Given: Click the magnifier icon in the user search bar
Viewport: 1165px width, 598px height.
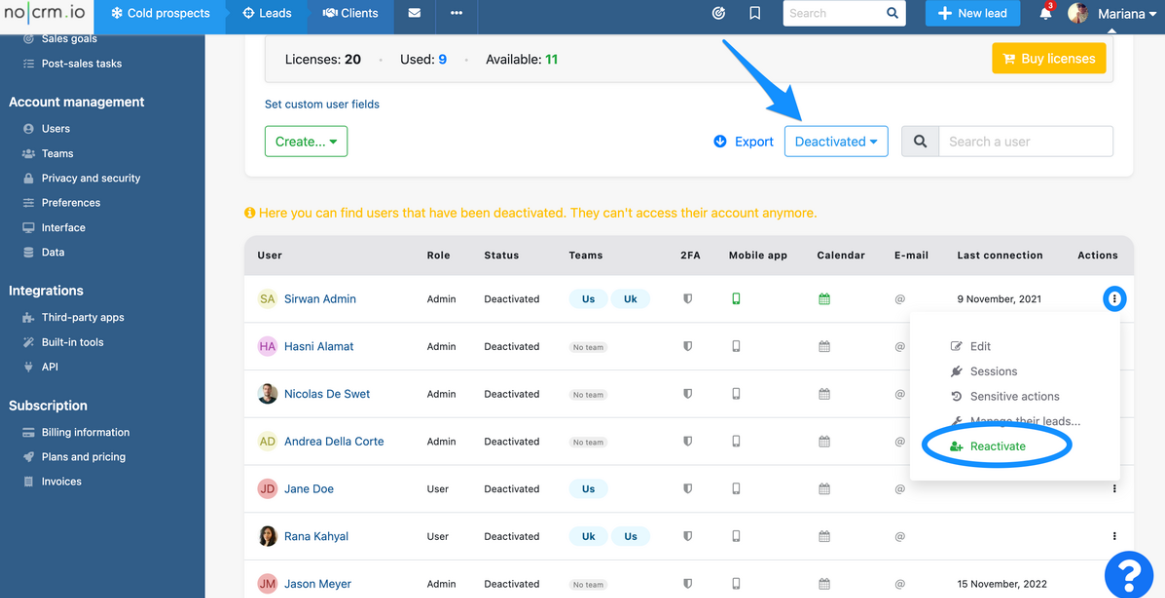Looking at the screenshot, I should tap(920, 141).
